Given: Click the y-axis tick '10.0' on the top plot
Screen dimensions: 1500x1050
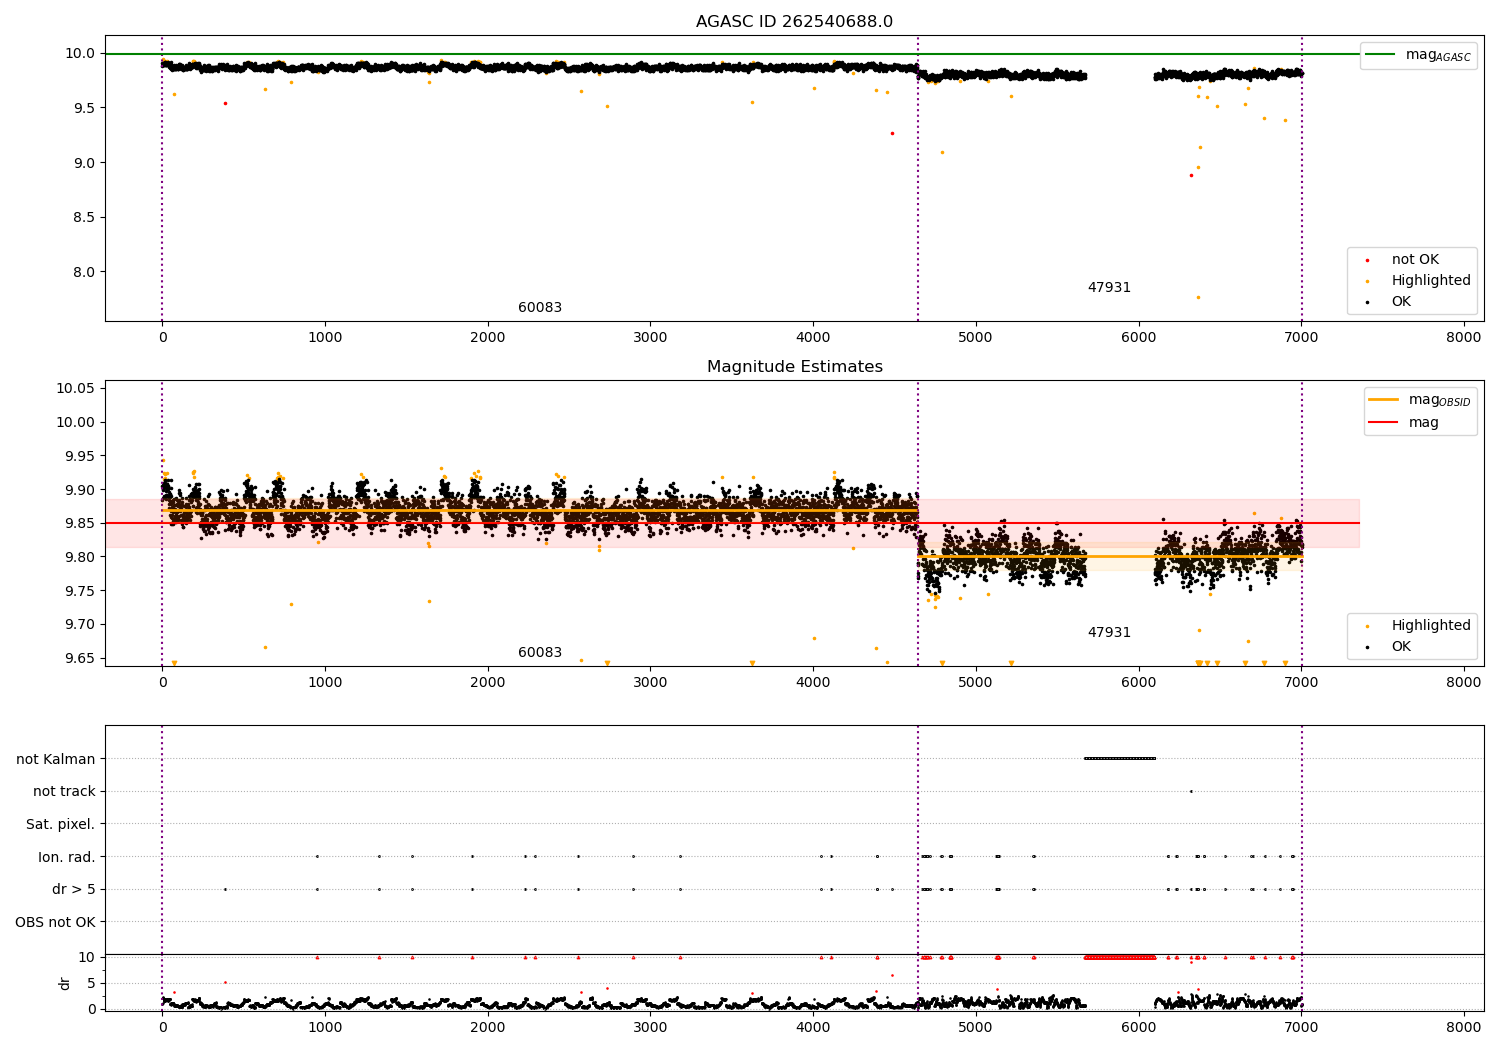Looking at the screenshot, I should click(x=80, y=54).
